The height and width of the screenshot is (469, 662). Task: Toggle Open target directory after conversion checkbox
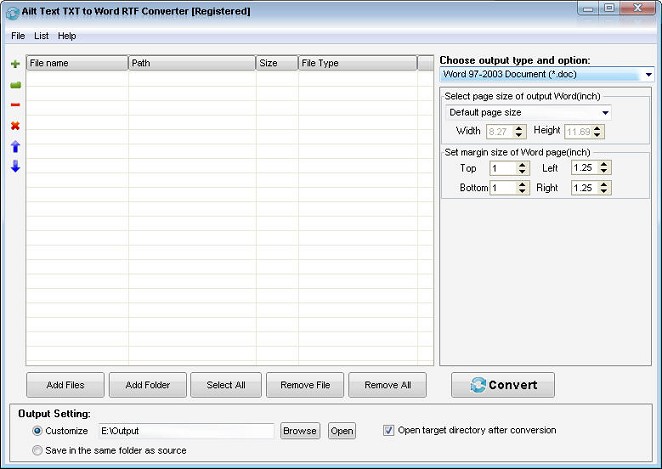(389, 431)
